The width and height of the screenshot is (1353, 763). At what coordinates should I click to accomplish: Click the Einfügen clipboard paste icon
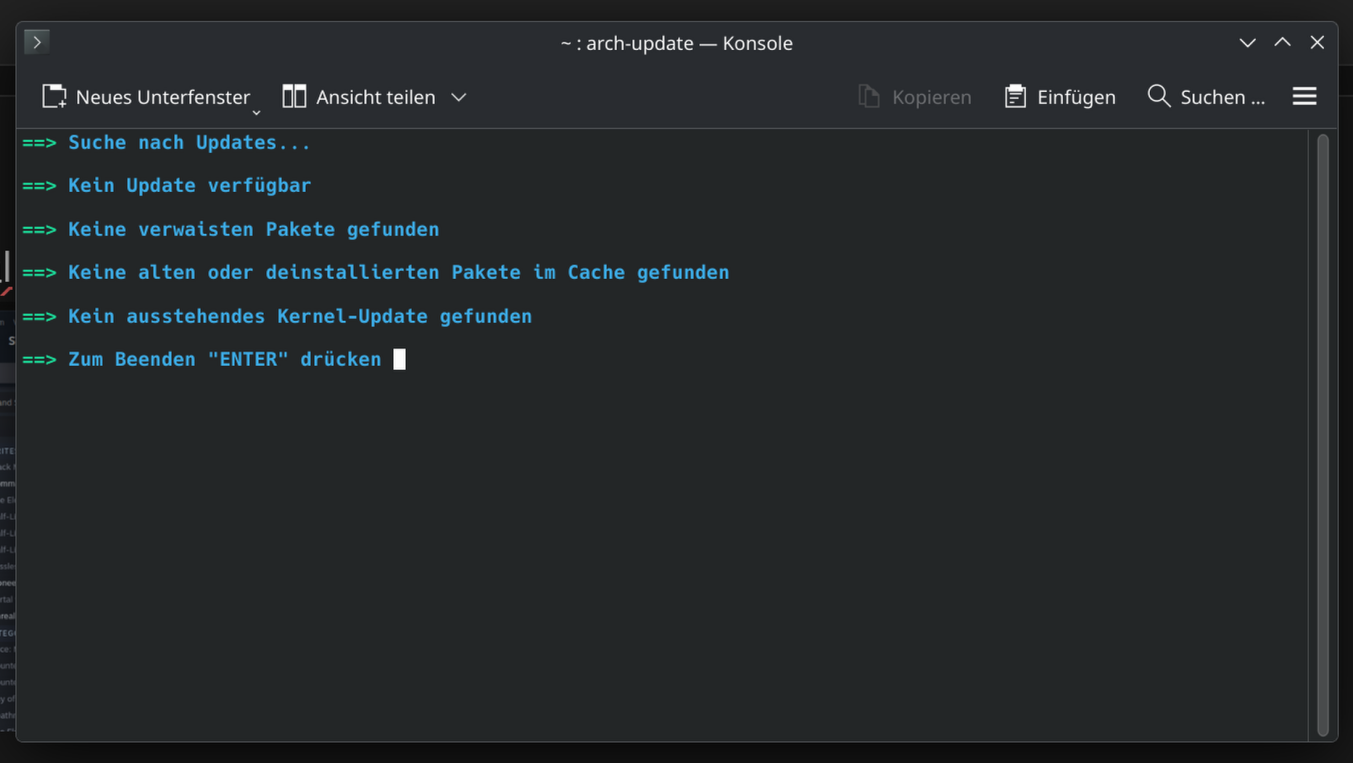[1015, 97]
